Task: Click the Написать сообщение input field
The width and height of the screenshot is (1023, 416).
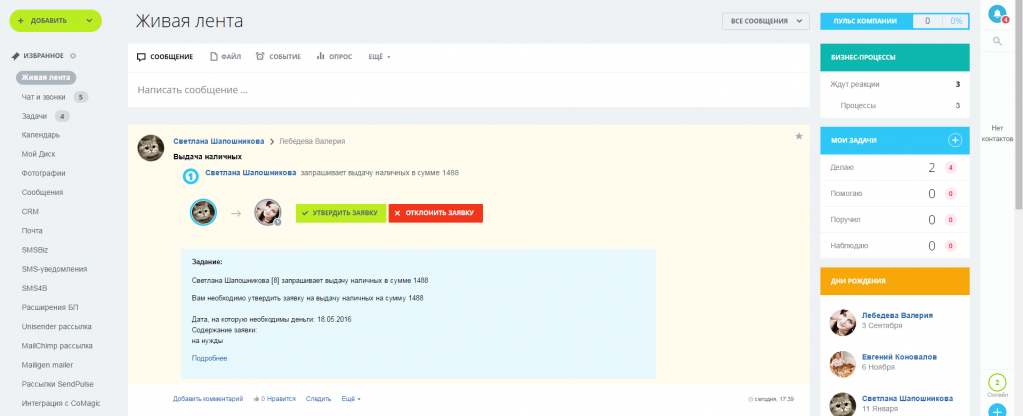Action: (468, 90)
